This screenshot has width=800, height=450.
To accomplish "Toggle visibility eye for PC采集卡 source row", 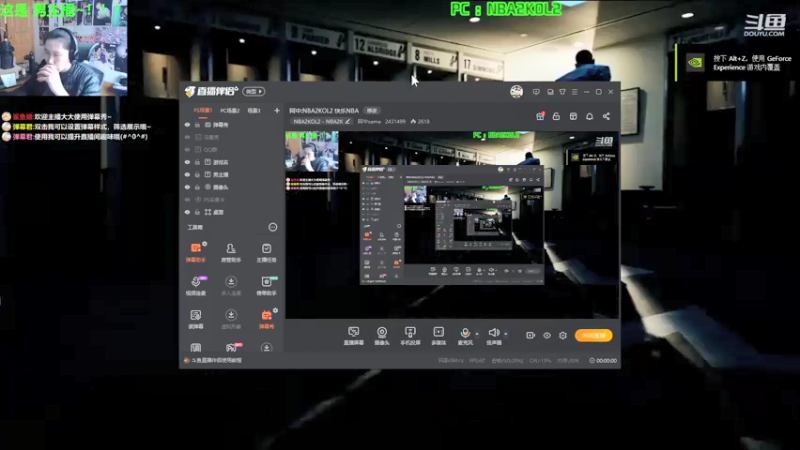I will tap(187, 200).
